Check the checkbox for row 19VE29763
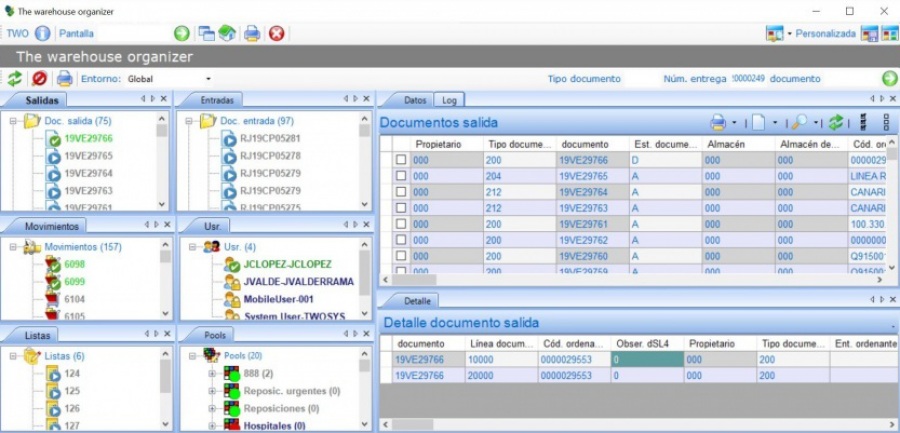900x433 pixels. (401, 208)
